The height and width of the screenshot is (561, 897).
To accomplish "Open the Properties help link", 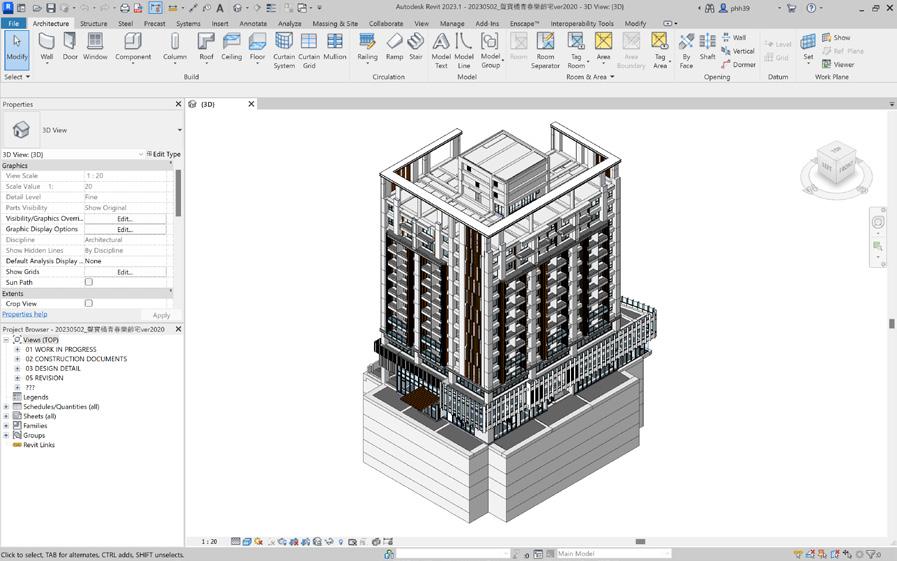I will (x=24, y=314).
